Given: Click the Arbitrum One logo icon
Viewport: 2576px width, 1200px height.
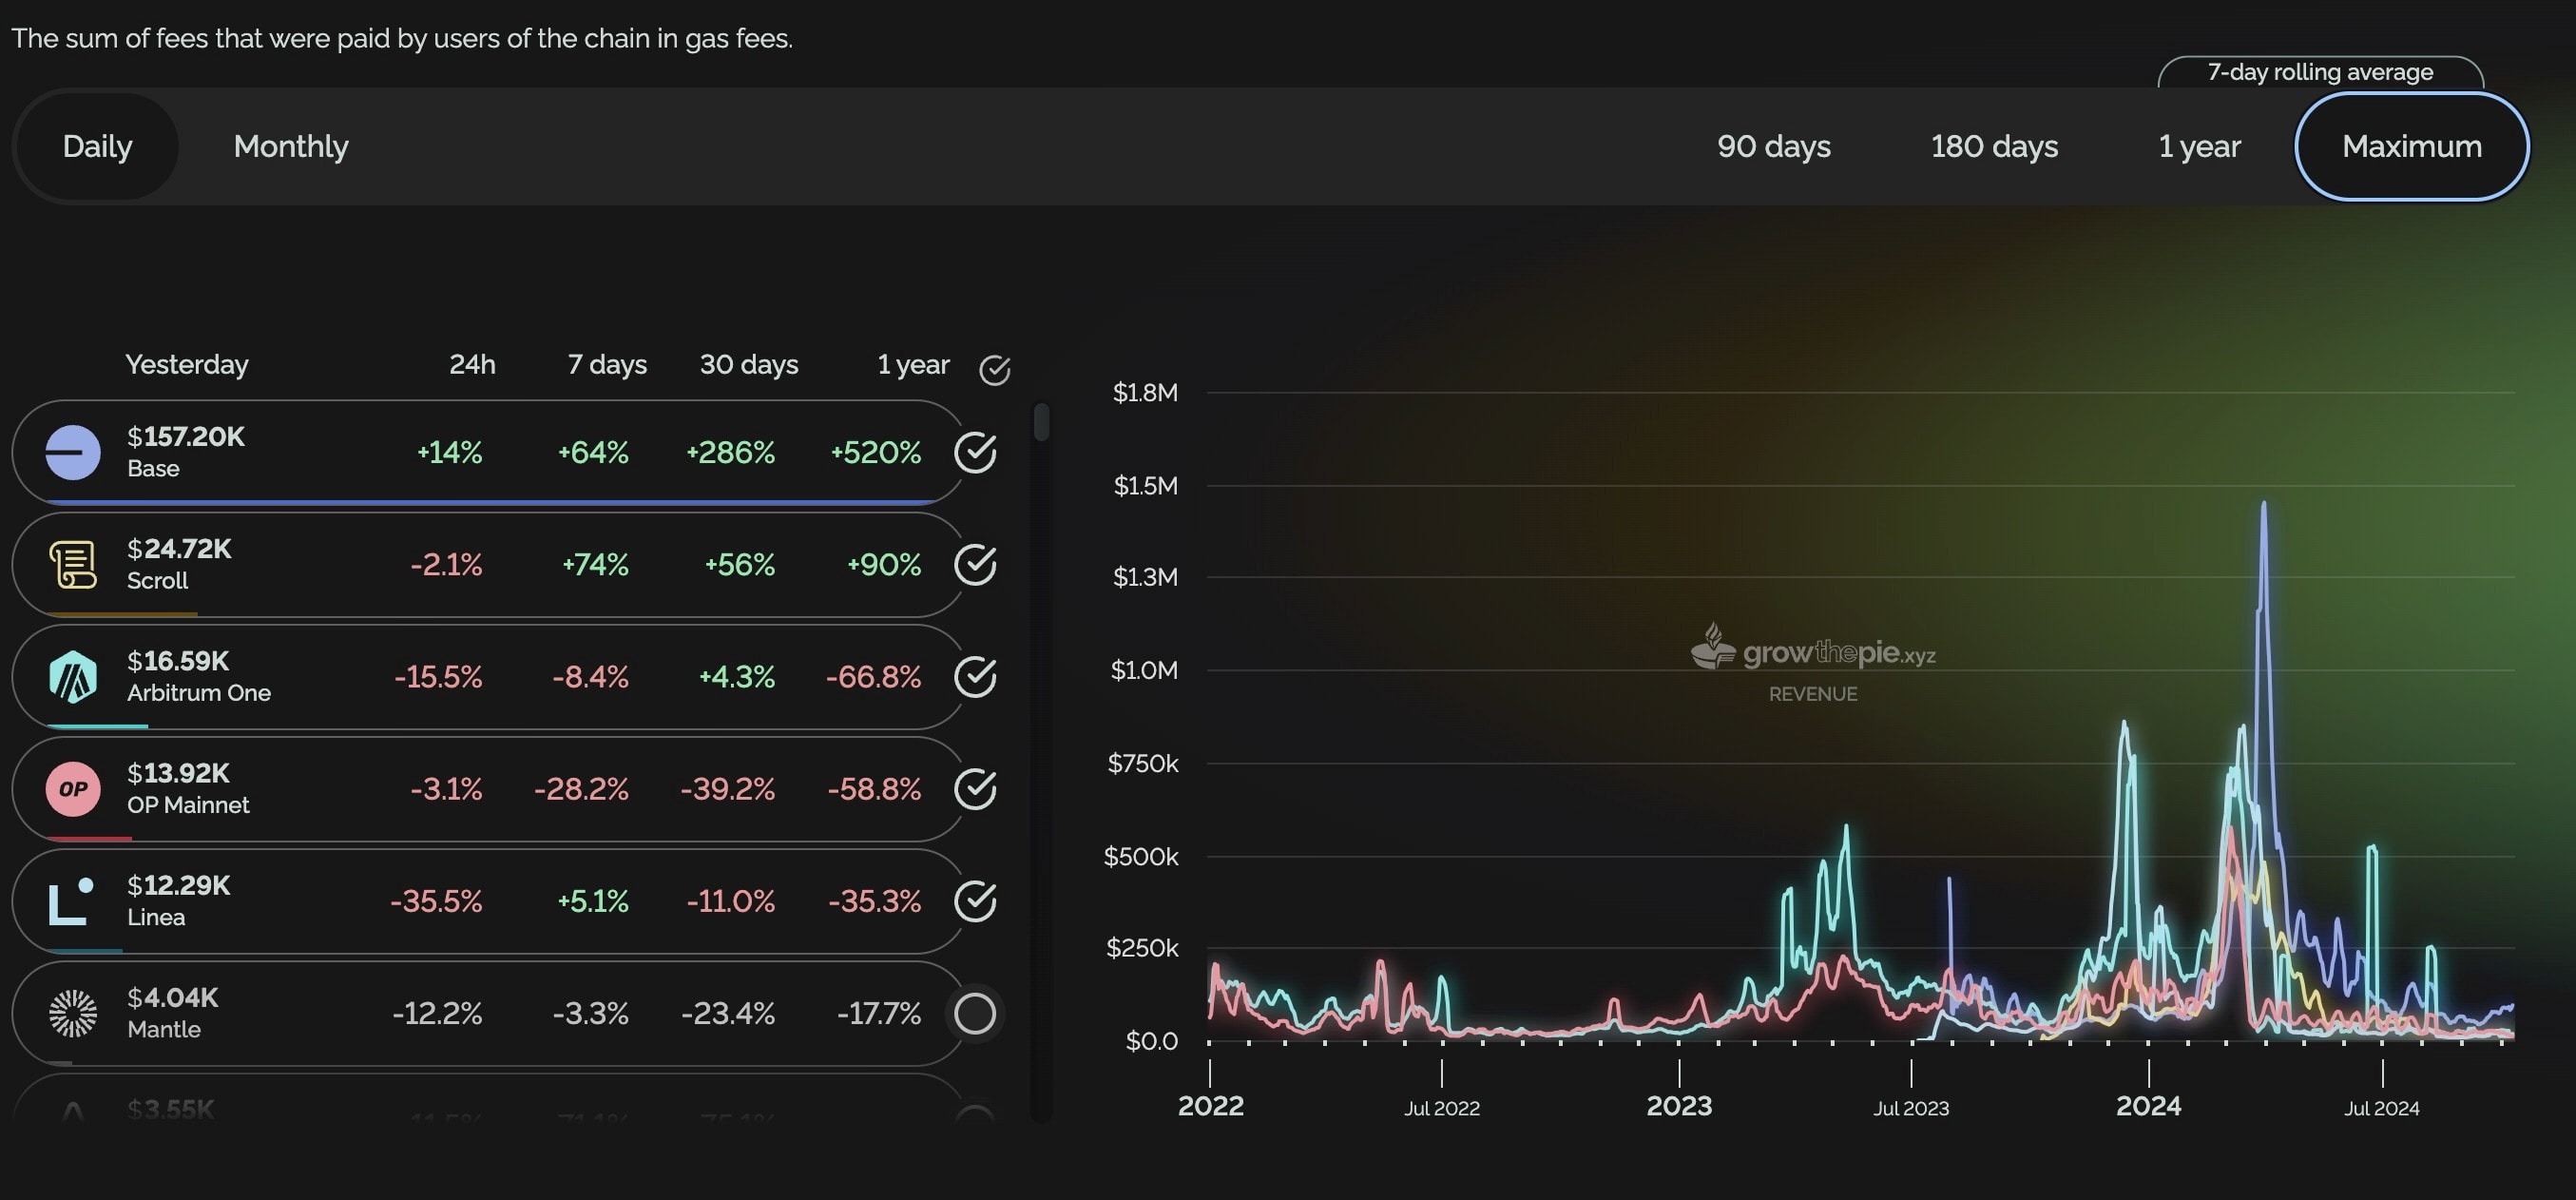Looking at the screenshot, I should tap(73, 677).
